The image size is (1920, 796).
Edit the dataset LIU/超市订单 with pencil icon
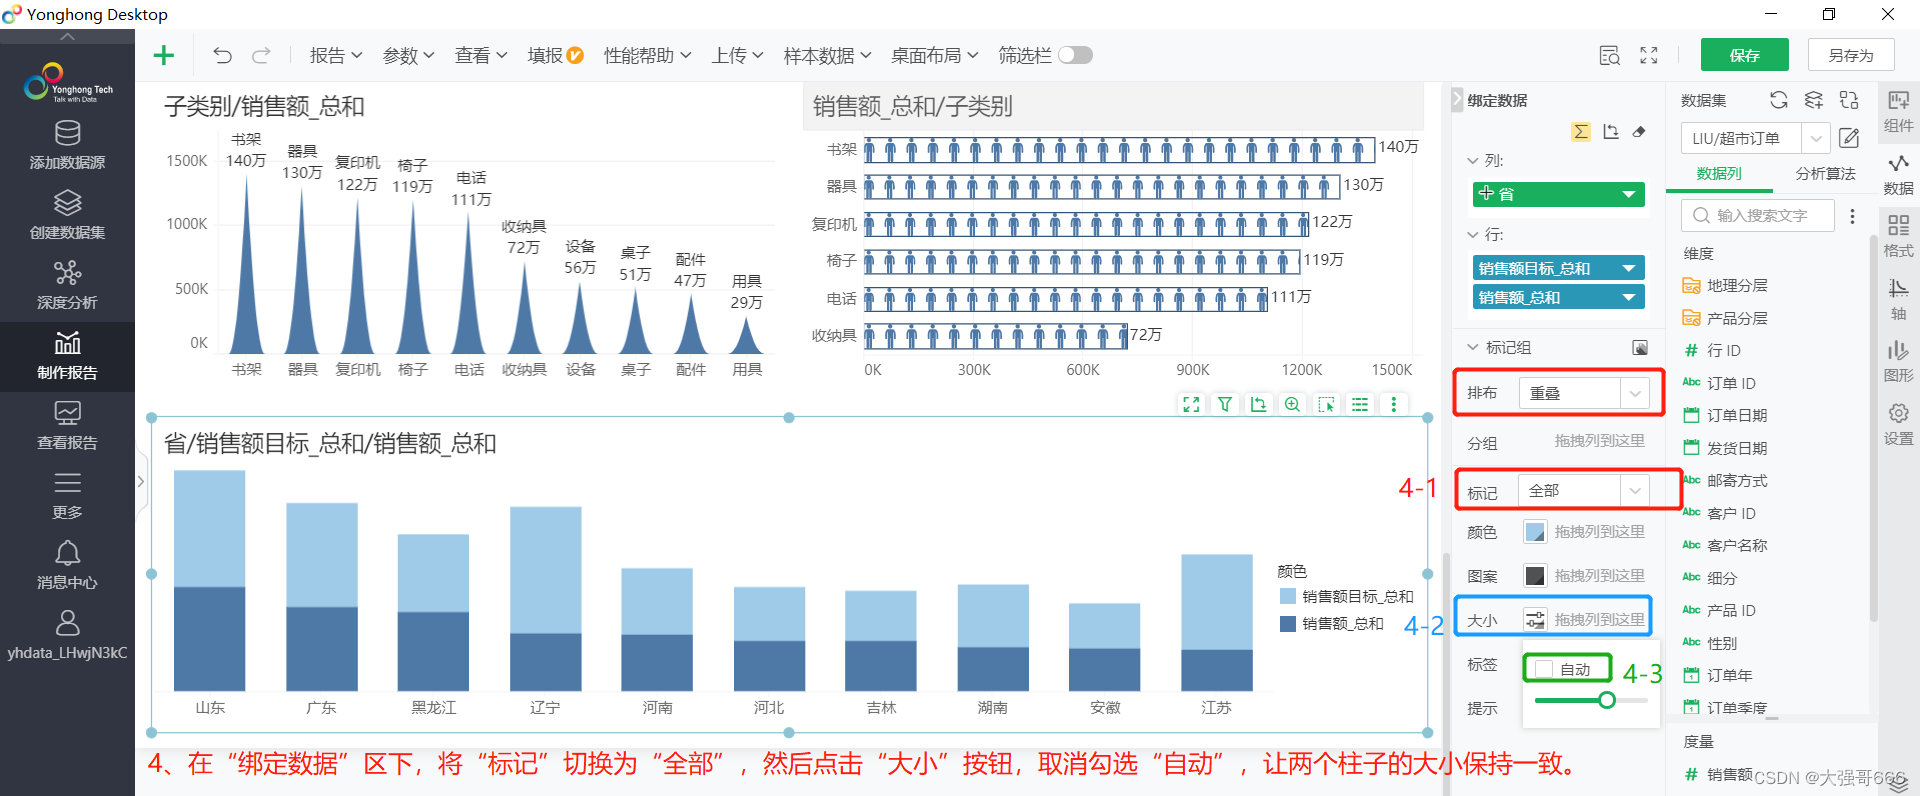pyautogui.click(x=1849, y=138)
